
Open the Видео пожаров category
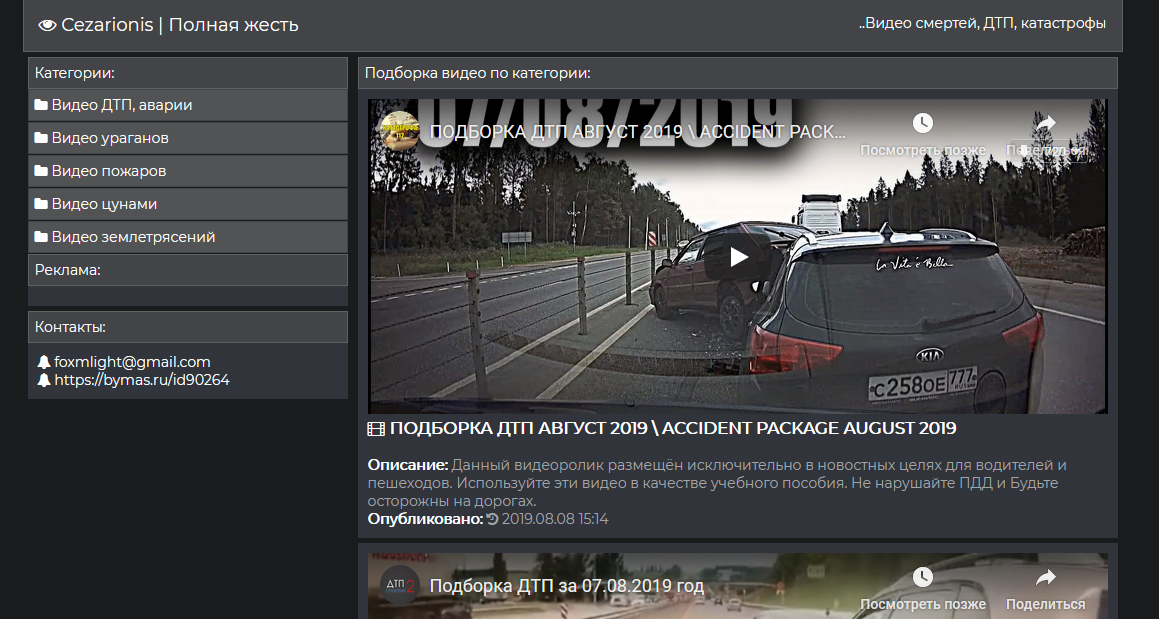pyautogui.click(x=108, y=171)
